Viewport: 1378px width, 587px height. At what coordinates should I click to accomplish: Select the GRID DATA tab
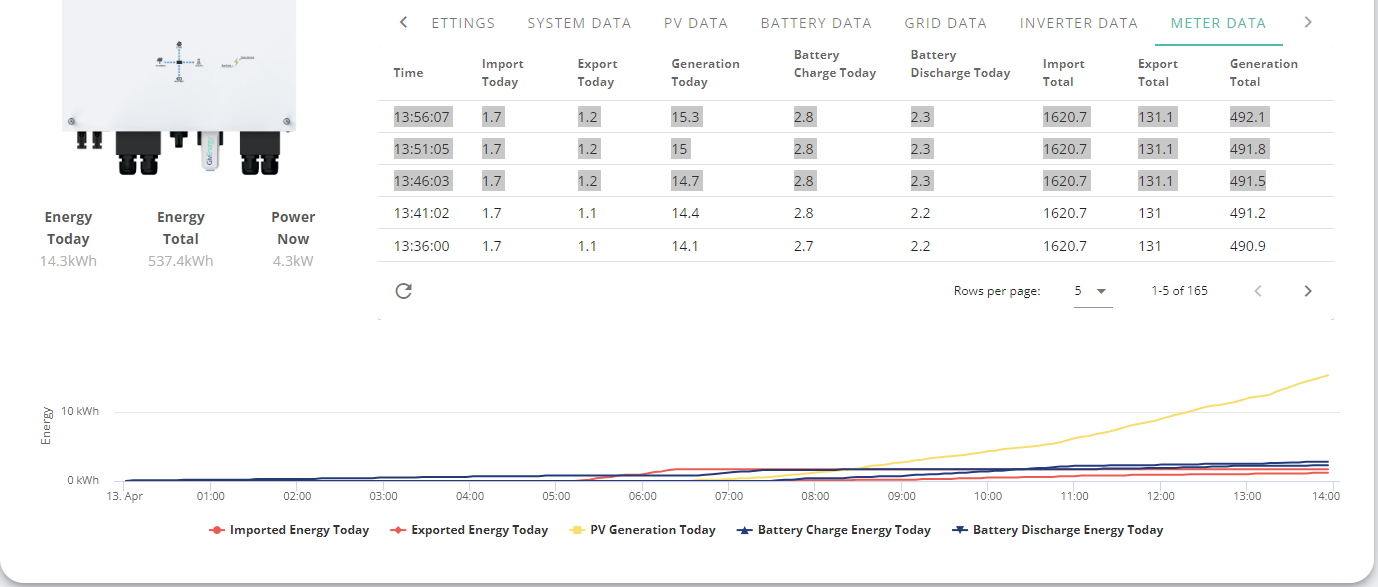945,23
